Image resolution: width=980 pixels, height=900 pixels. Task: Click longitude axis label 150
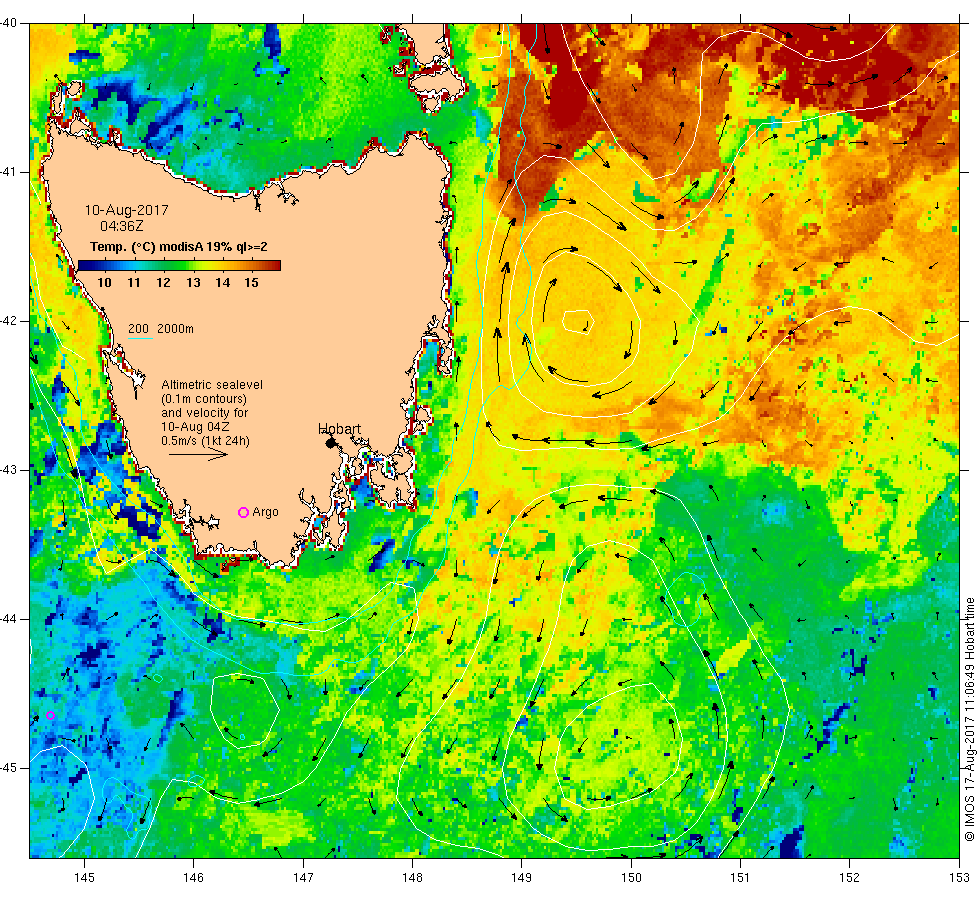click(x=631, y=878)
